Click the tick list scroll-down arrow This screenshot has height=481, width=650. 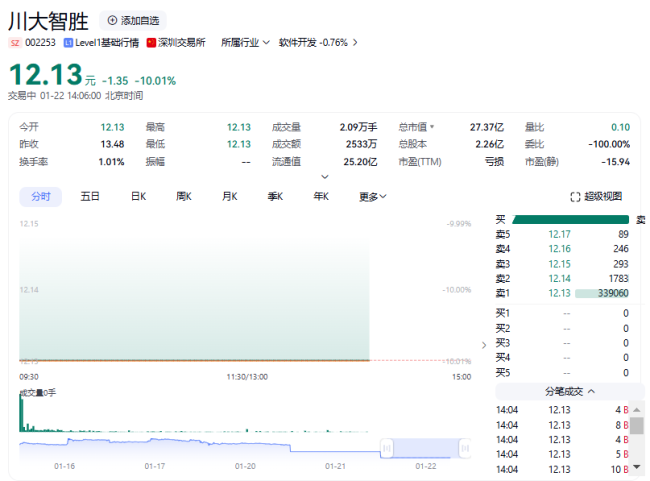tap(637, 467)
